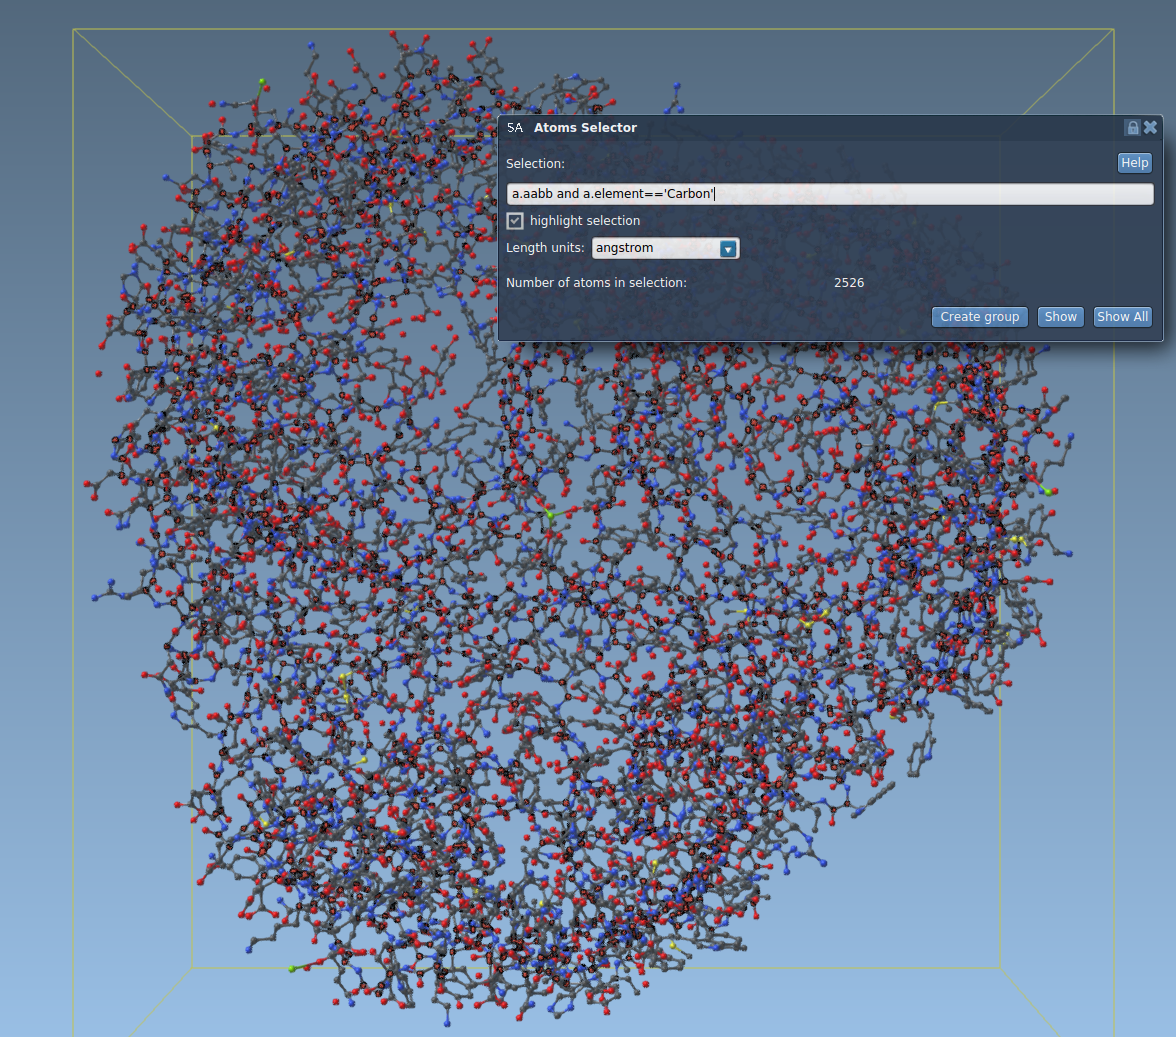1176x1037 pixels.
Task: Click the Atoms Selector title text
Action: click(585, 128)
